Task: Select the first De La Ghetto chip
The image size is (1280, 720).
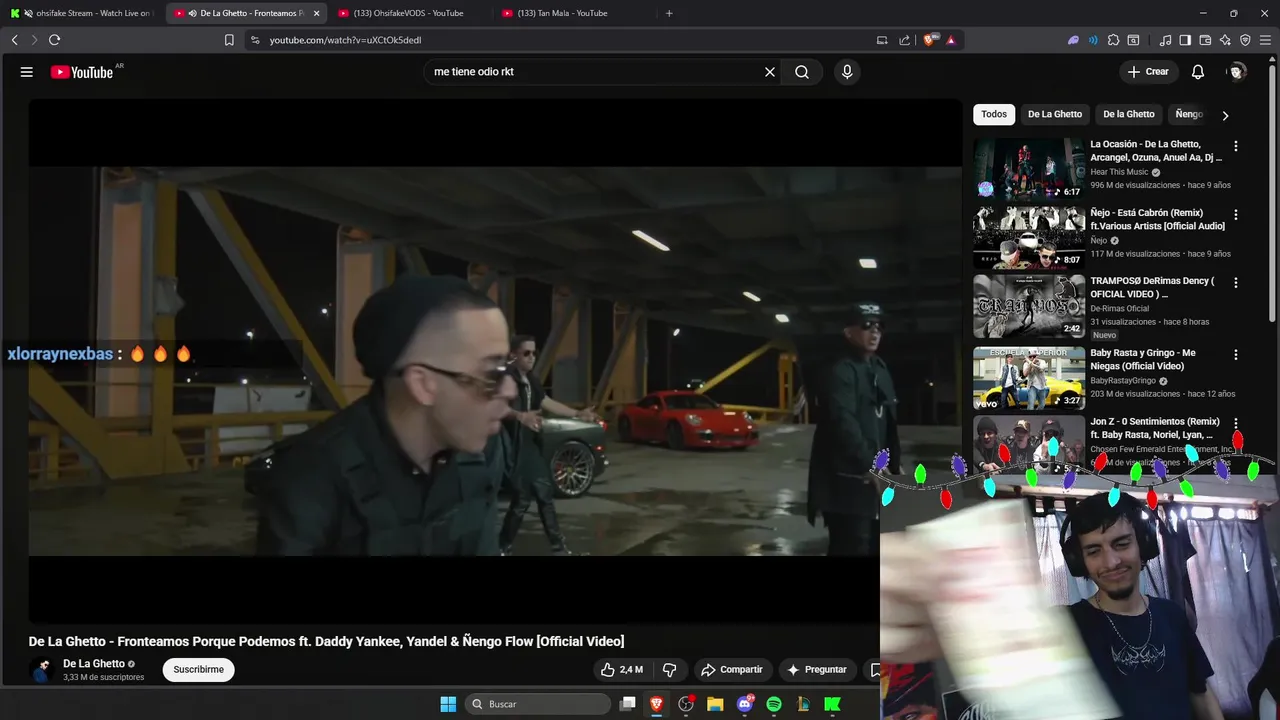Action: tap(1055, 114)
